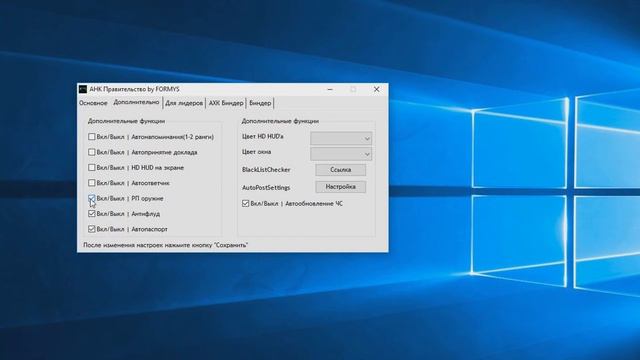
Task: Enable the HD HUD на экране checkbox
Action: tap(92, 167)
